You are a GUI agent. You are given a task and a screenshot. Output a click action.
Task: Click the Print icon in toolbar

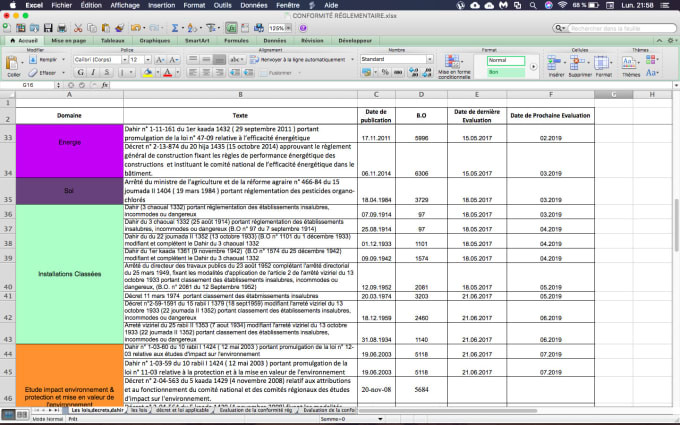click(62, 28)
